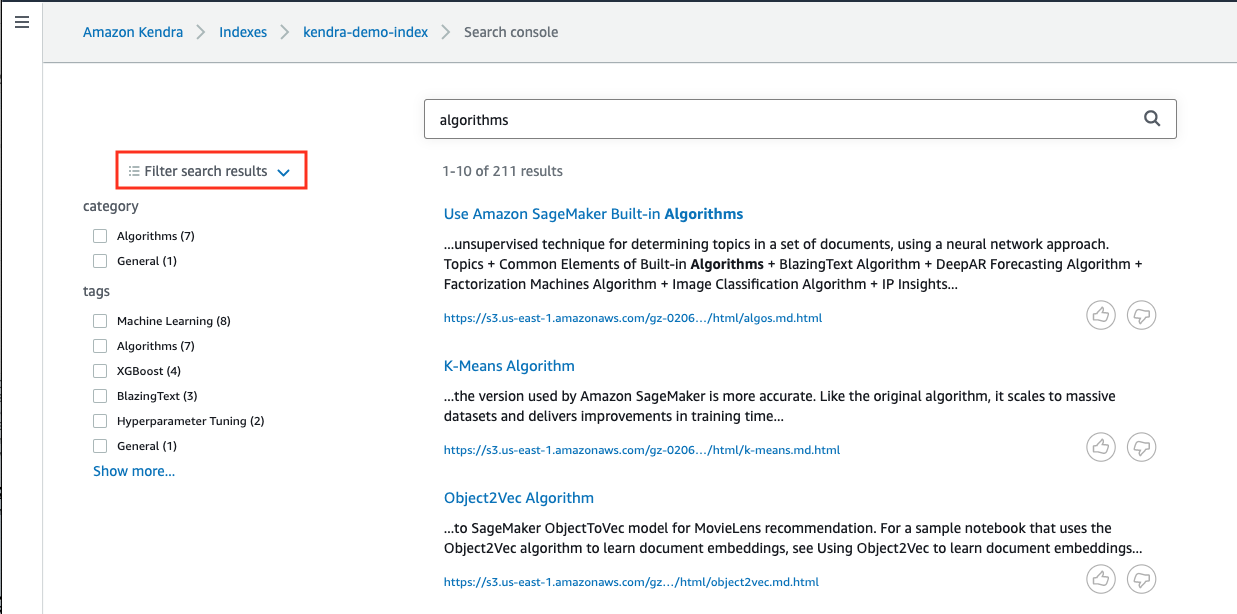Go to Amazon Kendra breadcrumb

point(133,32)
